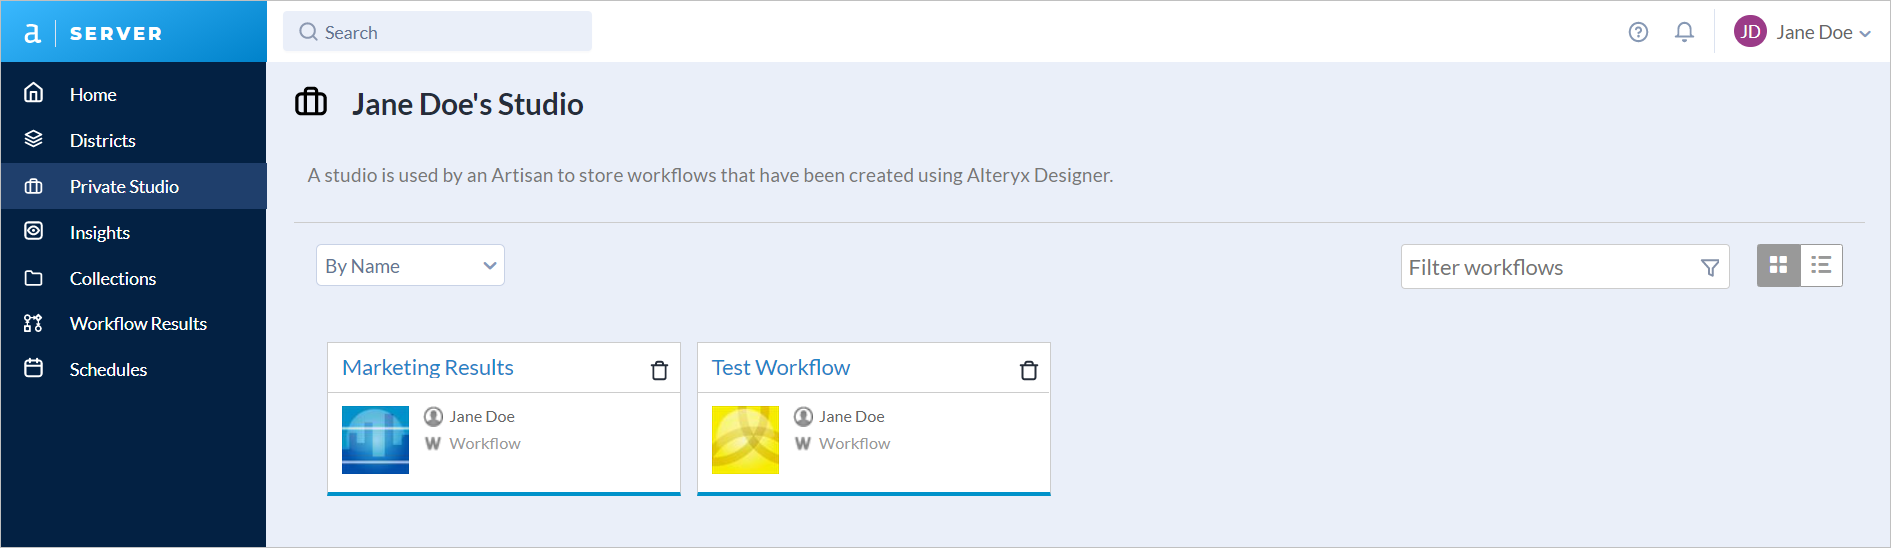Switch to grid view
Image resolution: width=1891 pixels, height=548 pixels.
[x=1778, y=265]
